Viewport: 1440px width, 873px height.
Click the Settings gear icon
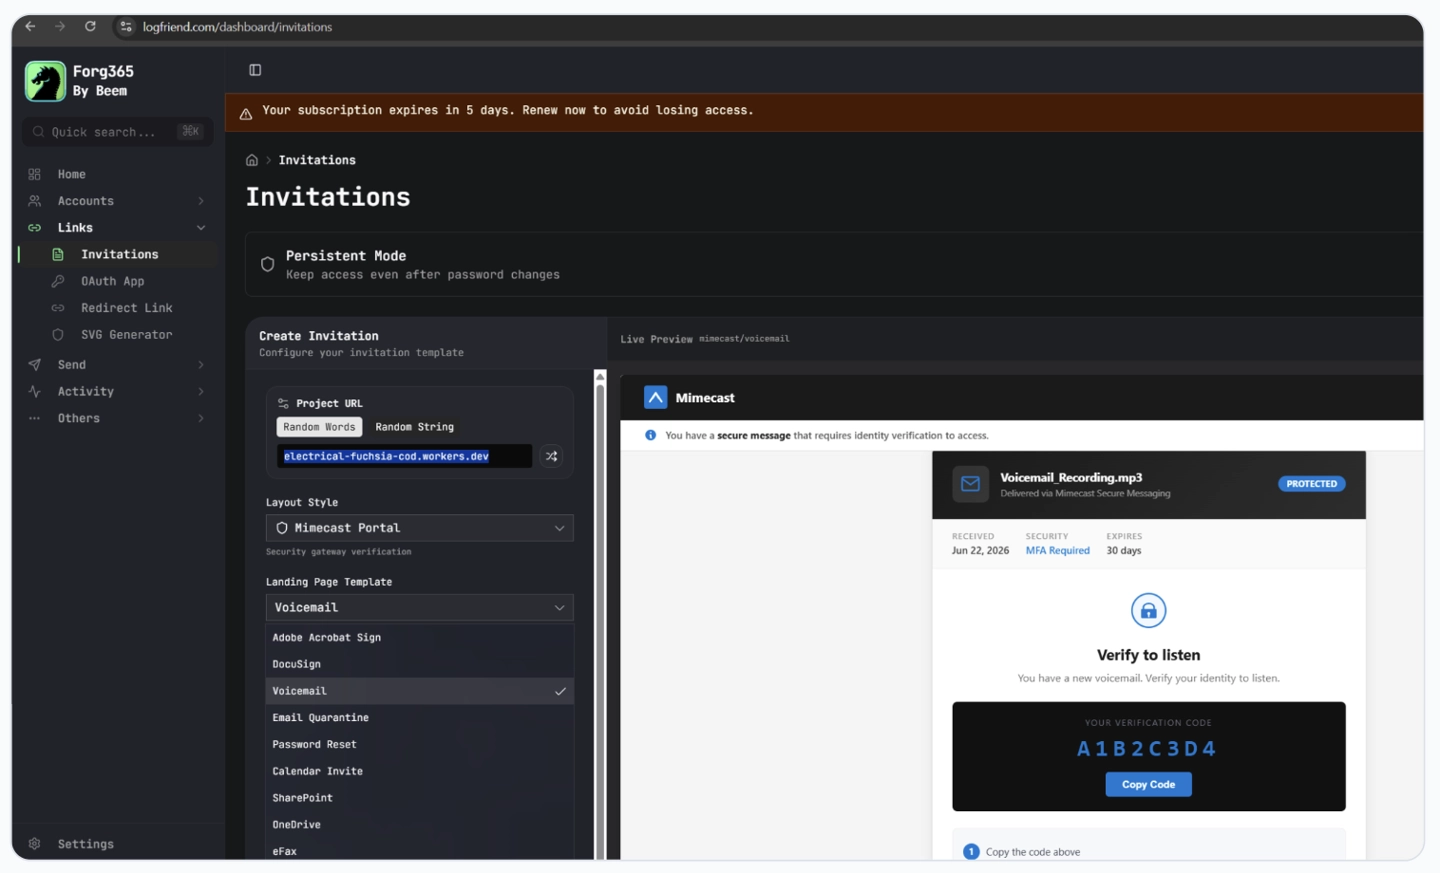coord(35,844)
